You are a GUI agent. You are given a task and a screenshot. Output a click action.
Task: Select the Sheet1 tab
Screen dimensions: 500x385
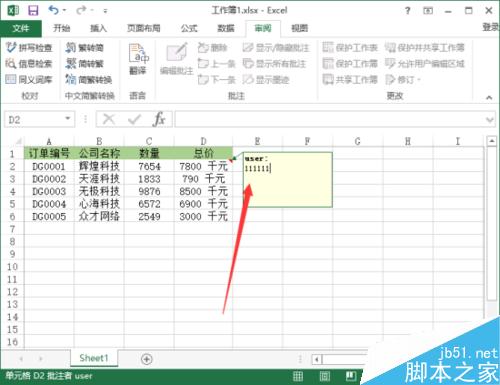94,358
